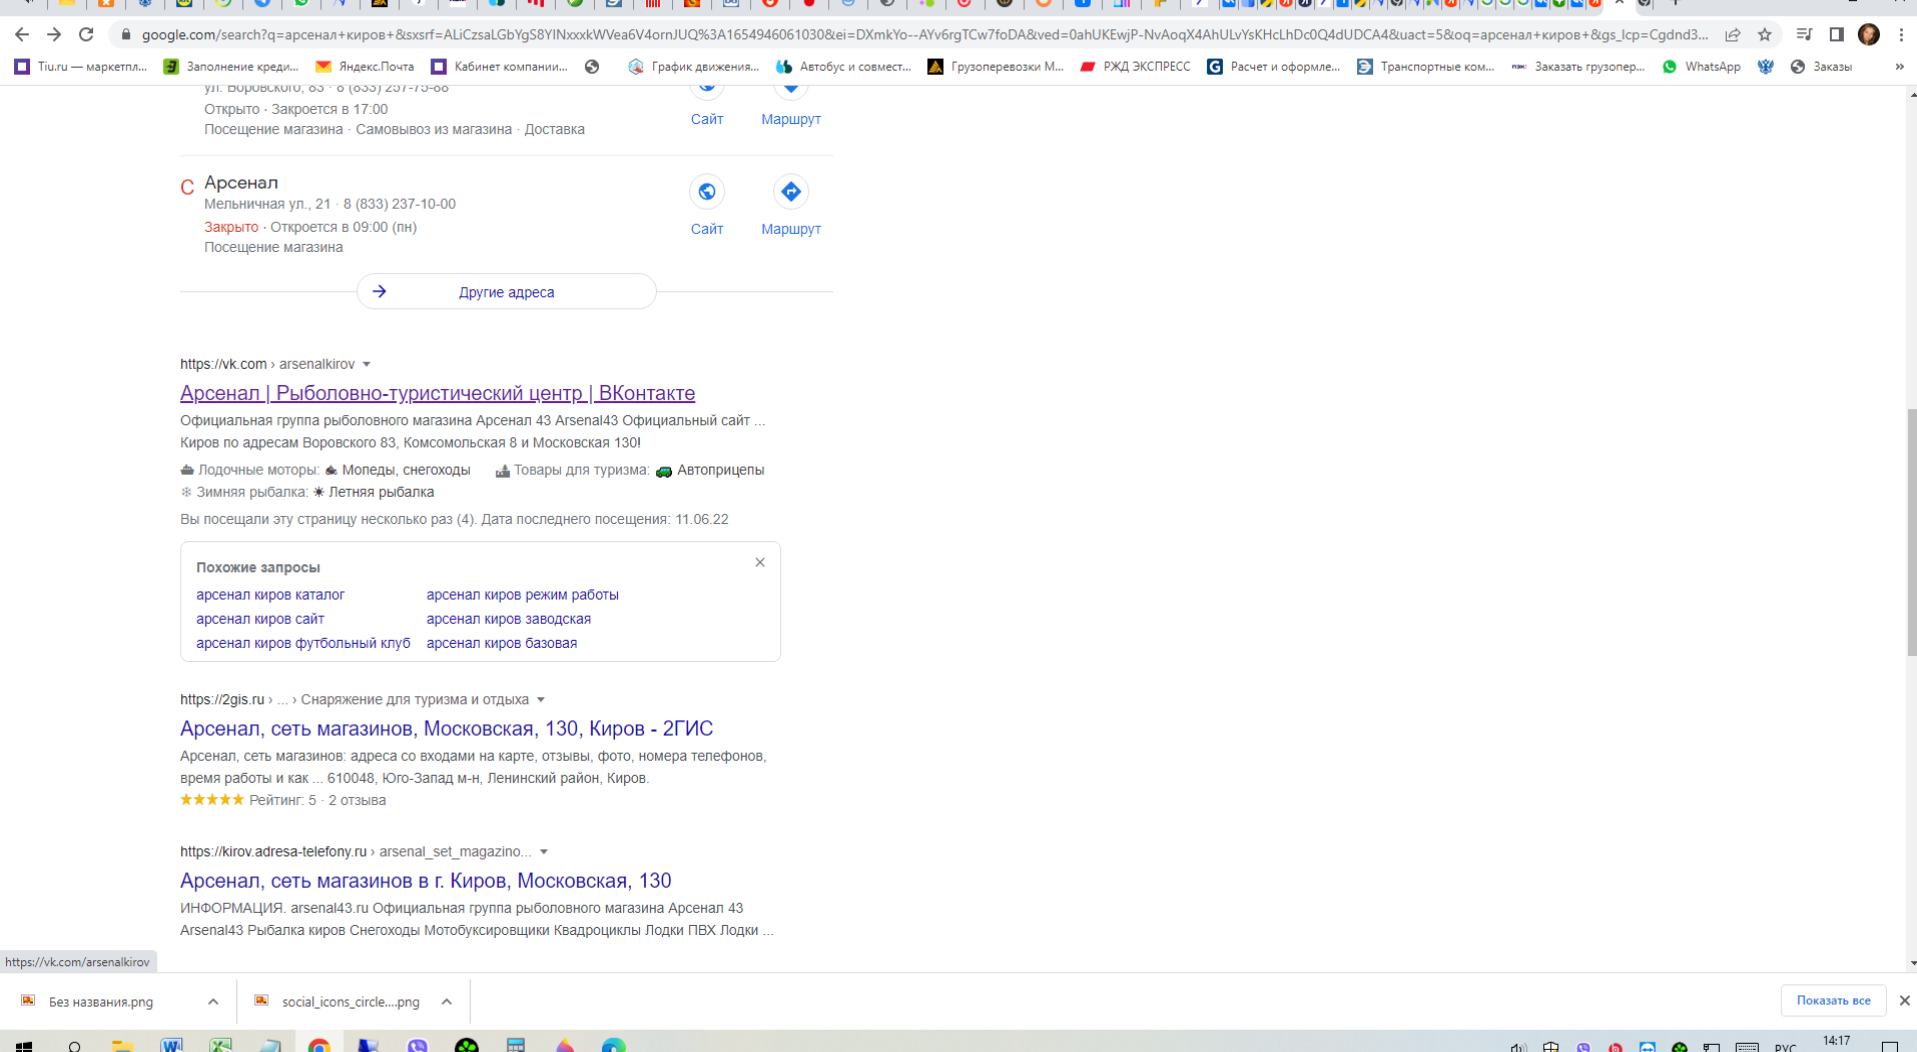Viewport: 1917px width, 1052px height.
Task: Reload the Google search page
Action: (86, 34)
